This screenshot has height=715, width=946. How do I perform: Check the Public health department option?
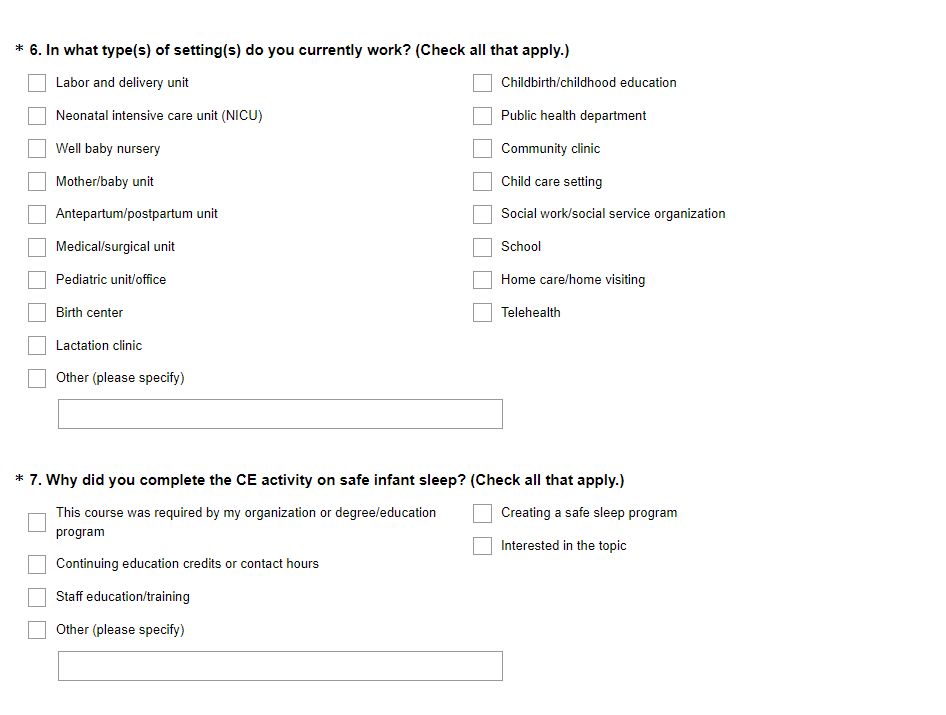click(483, 116)
